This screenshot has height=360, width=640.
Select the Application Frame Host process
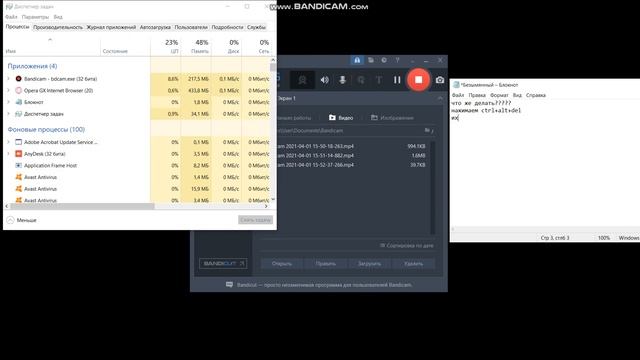[50, 166]
